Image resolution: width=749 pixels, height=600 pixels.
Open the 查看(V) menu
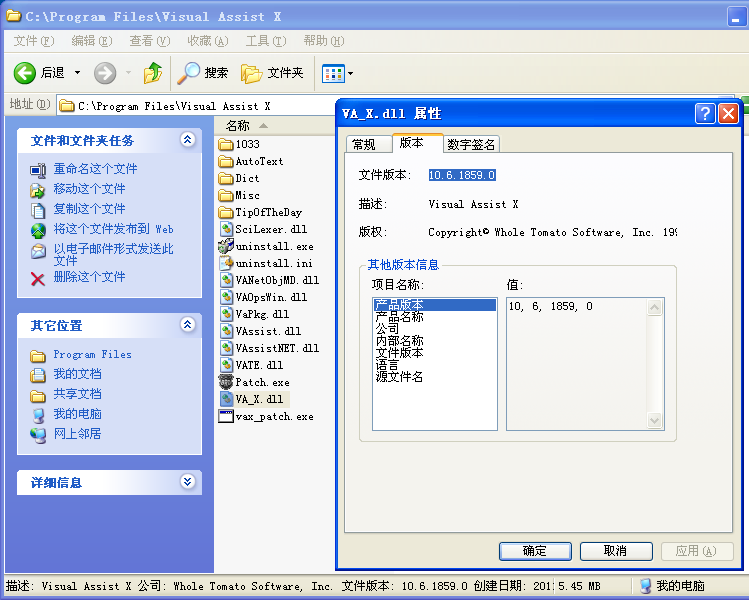pos(150,41)
